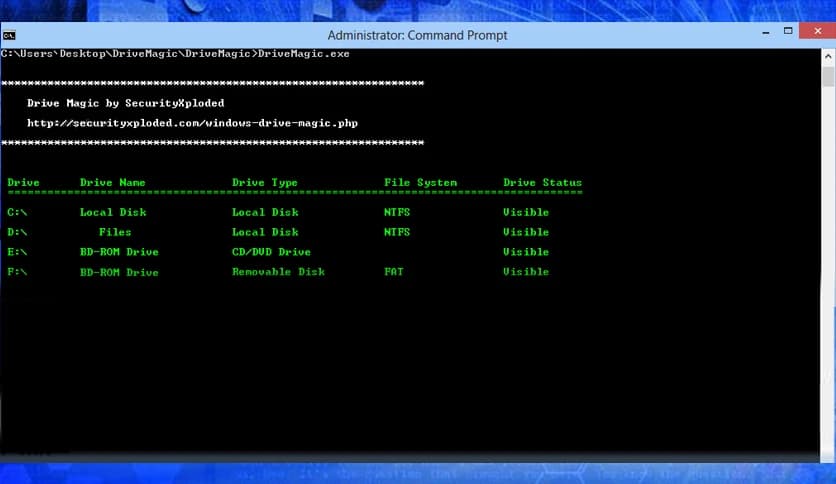Click 'NTFS' in the D:\ row
Viewport: 836px width, 484px height.
point(397,232)
